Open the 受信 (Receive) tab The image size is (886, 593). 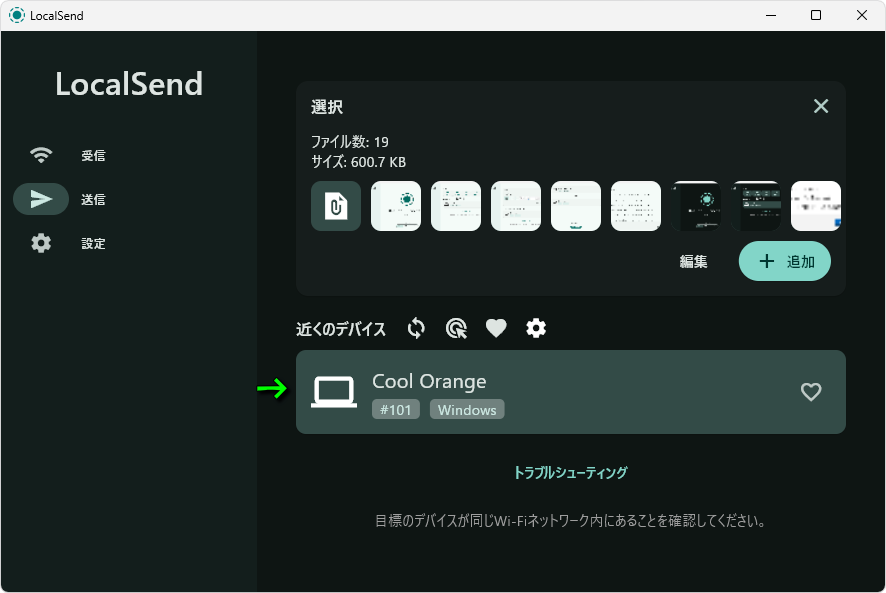(93, 155)
